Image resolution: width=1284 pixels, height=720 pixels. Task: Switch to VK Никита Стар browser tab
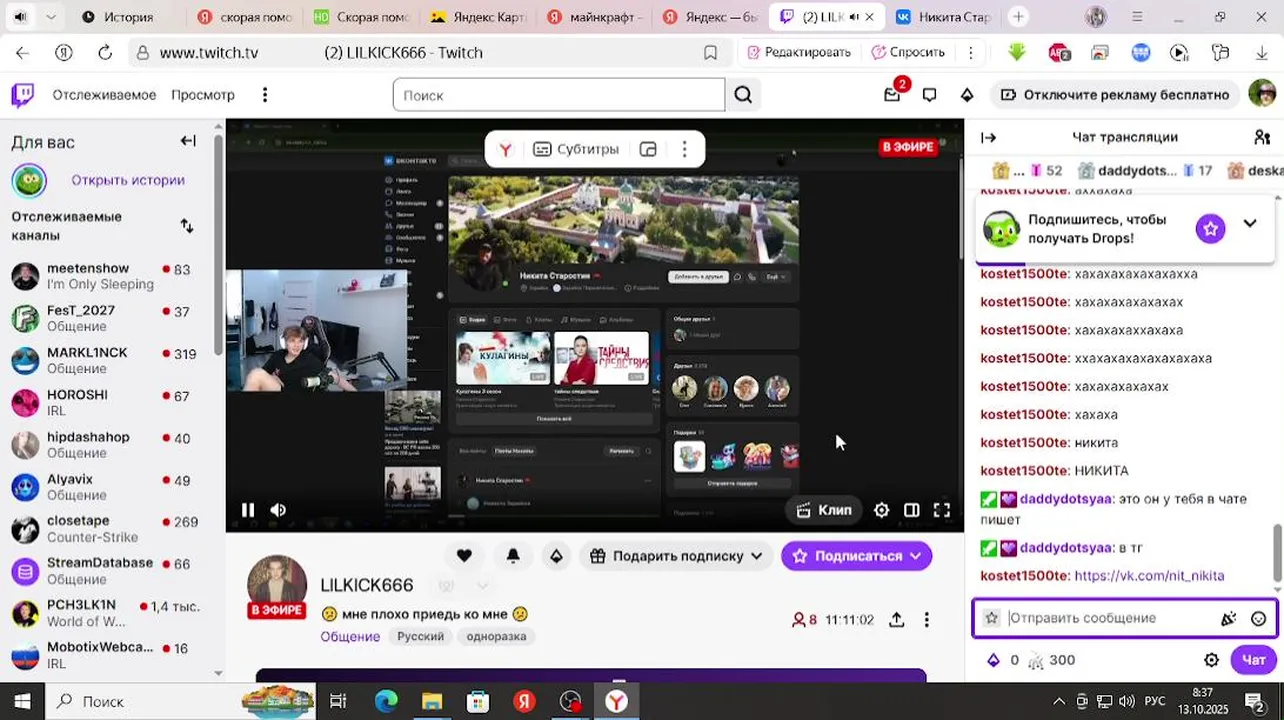coord(944,17)
